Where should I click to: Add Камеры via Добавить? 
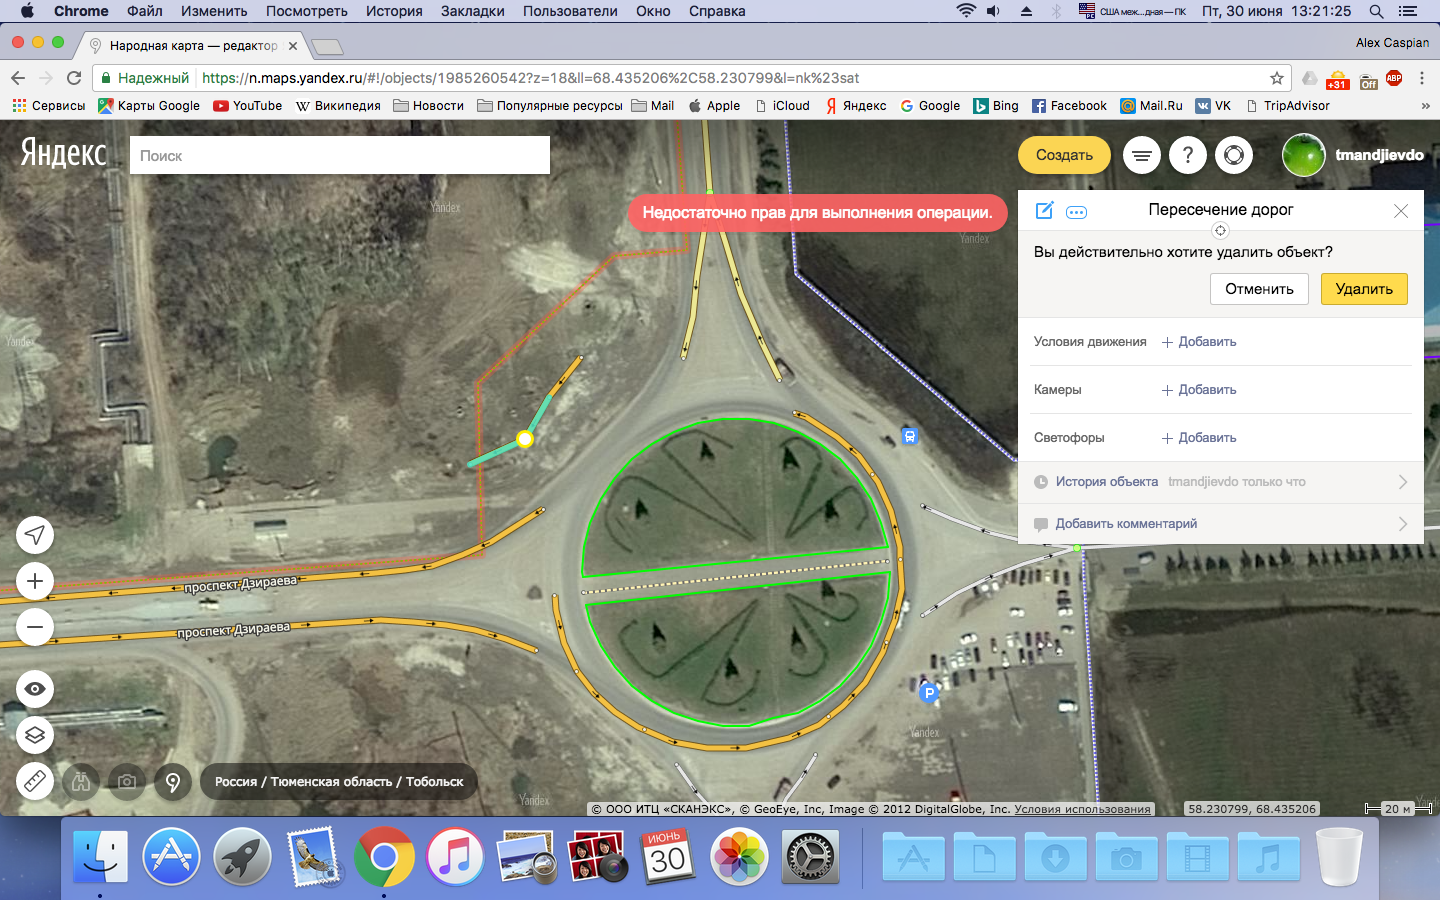point(1199,390)
